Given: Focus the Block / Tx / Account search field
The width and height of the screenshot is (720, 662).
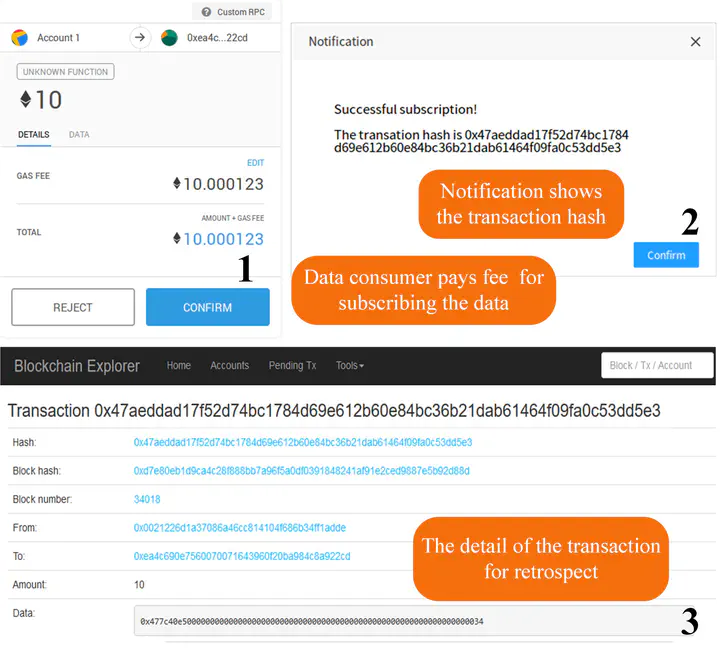Looking at the screenshot, I should pyautogui.click(x=657, y=365).
